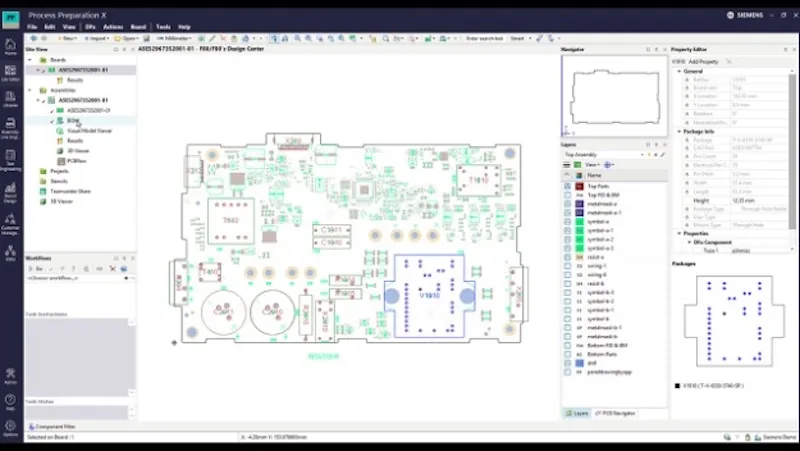Click the delete X icon in the Workflows toolbar

[x=112, y=268]
